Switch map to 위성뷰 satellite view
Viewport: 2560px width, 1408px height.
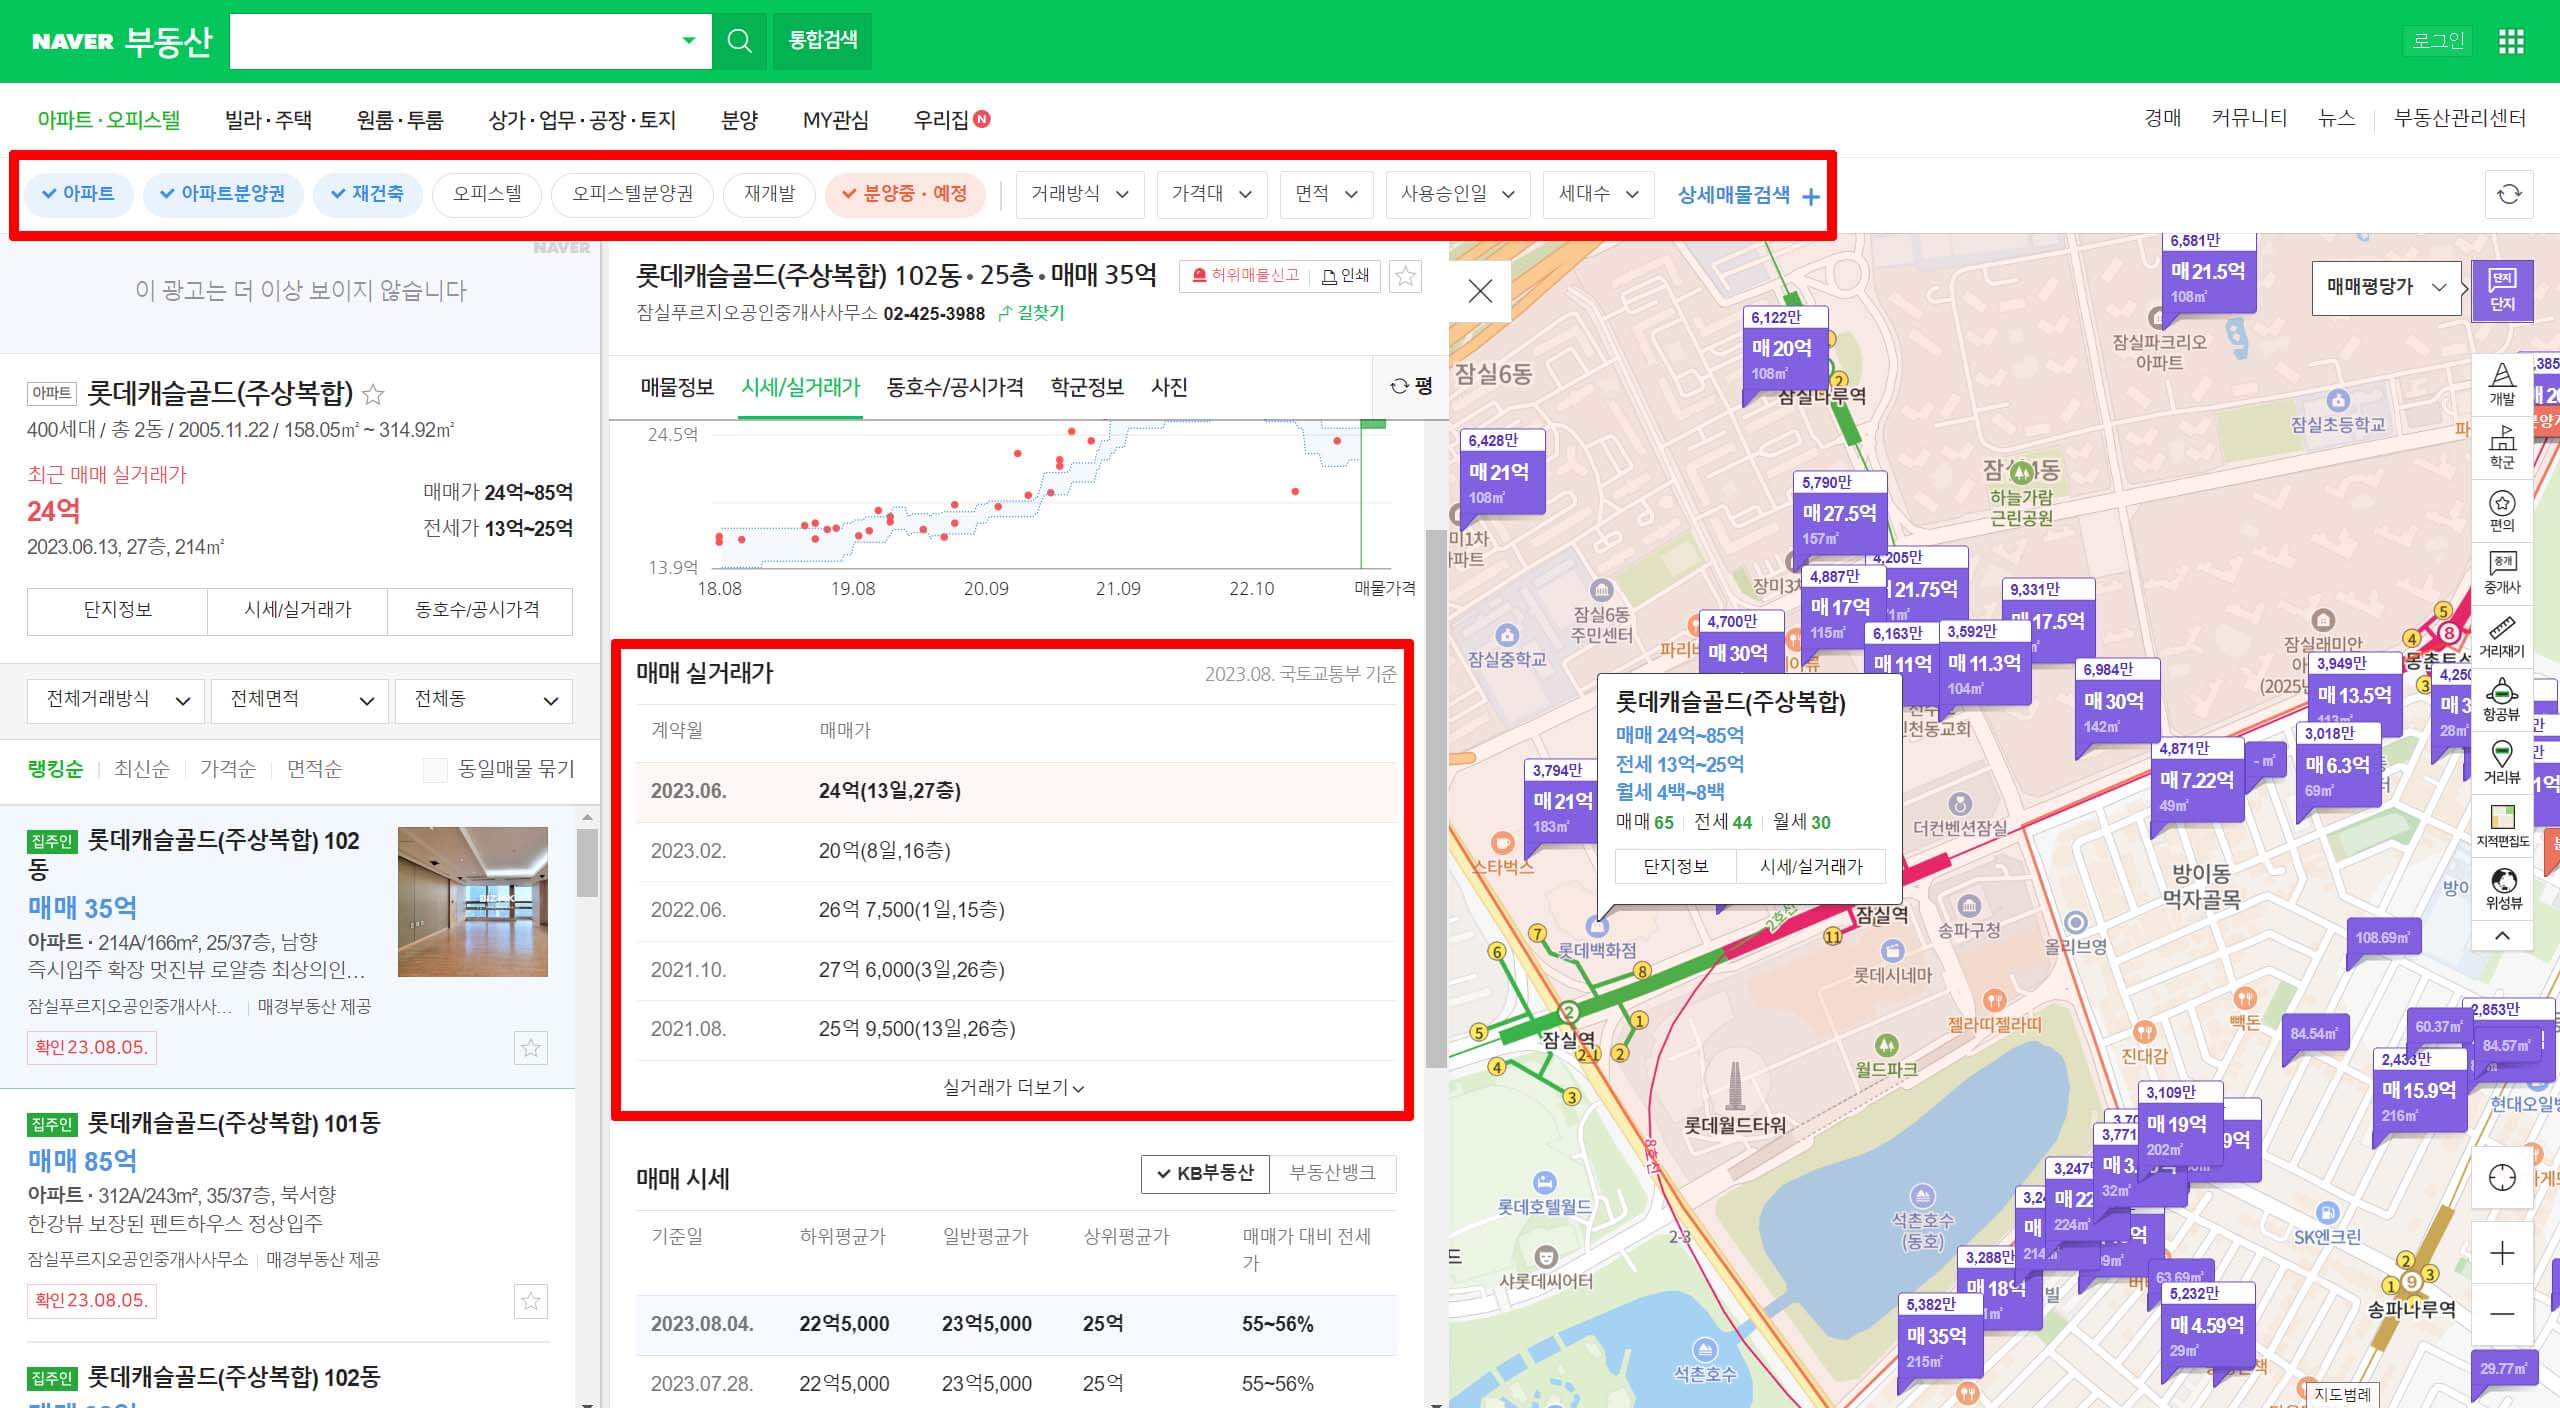tap(2501, 887)
